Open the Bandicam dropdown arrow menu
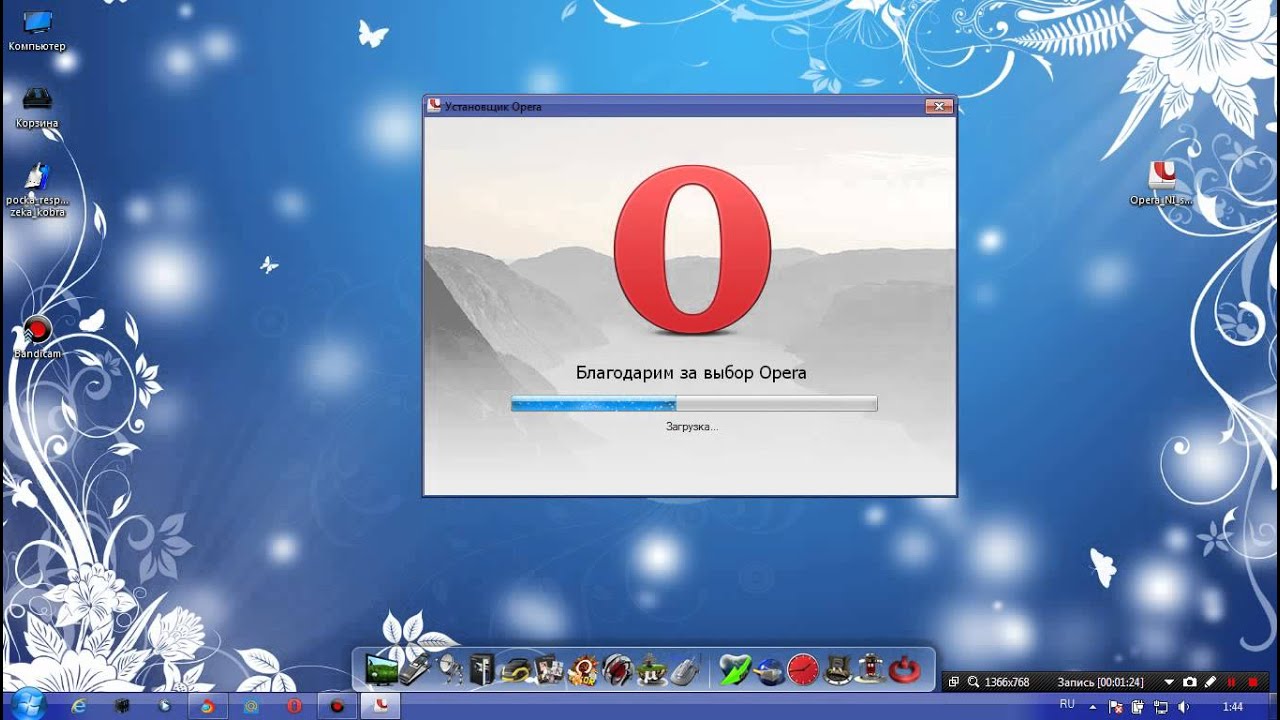 click(1169, 682)
